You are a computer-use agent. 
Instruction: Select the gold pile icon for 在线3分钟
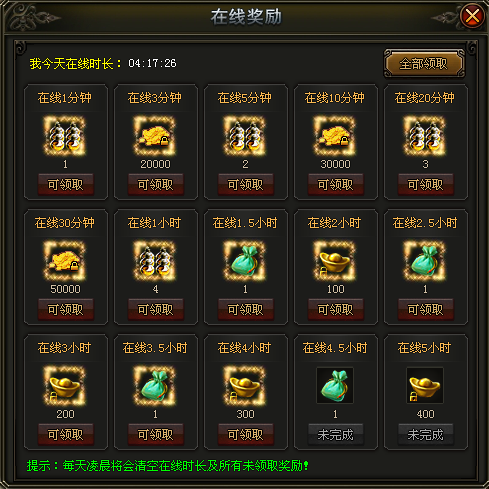(x=155, y=136)
